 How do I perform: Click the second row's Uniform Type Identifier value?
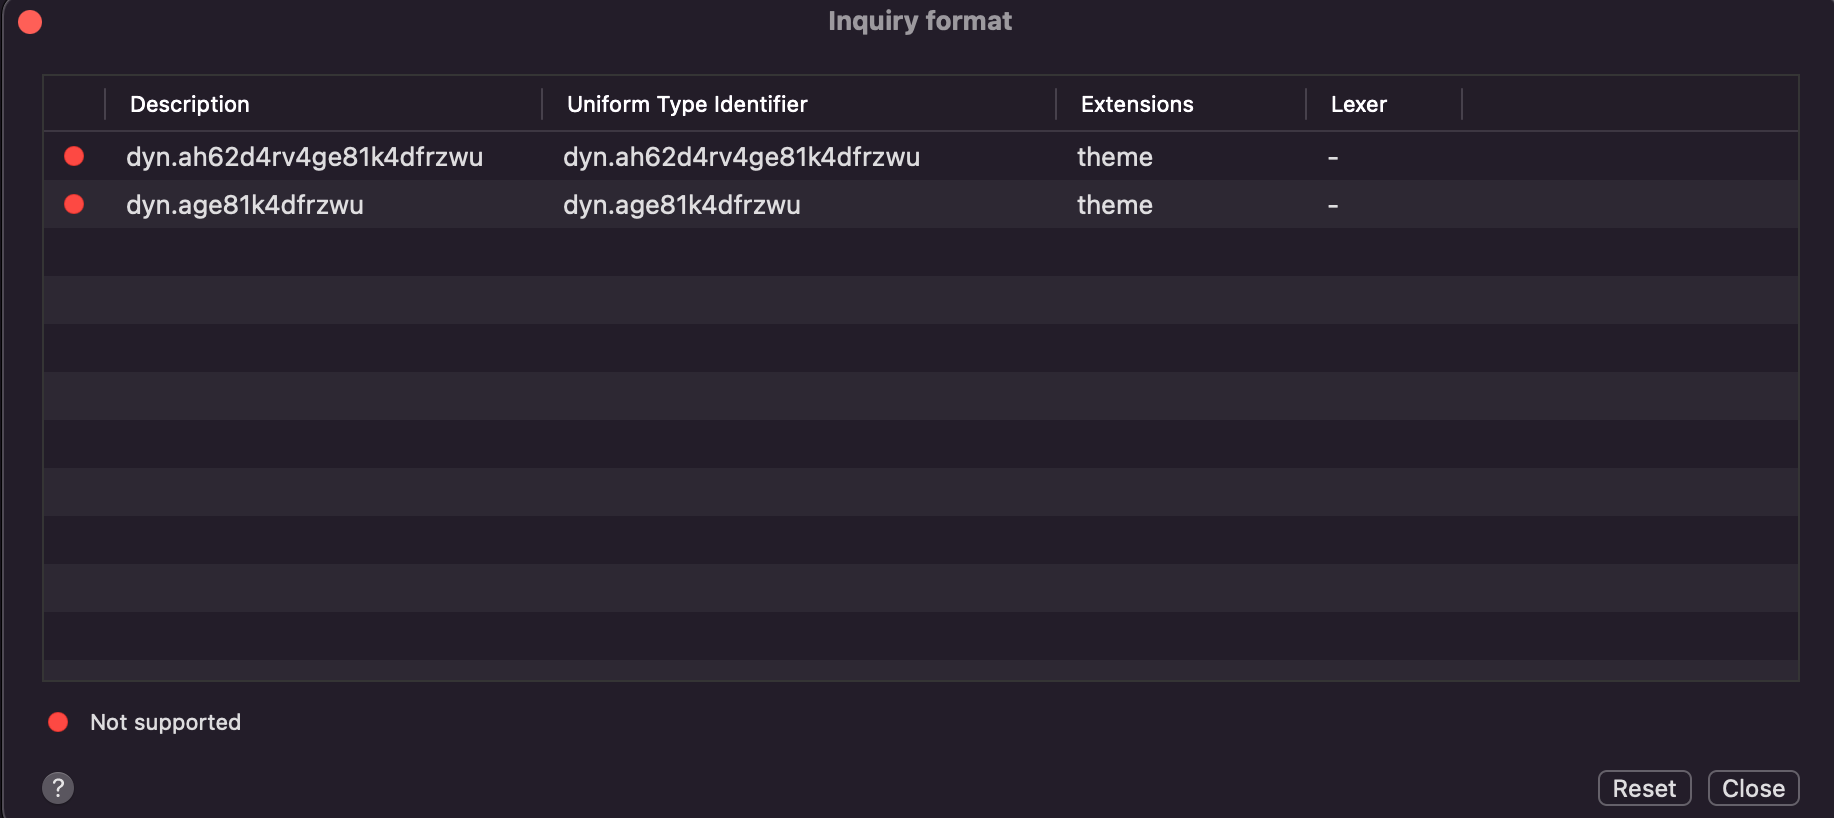[682, 205]
